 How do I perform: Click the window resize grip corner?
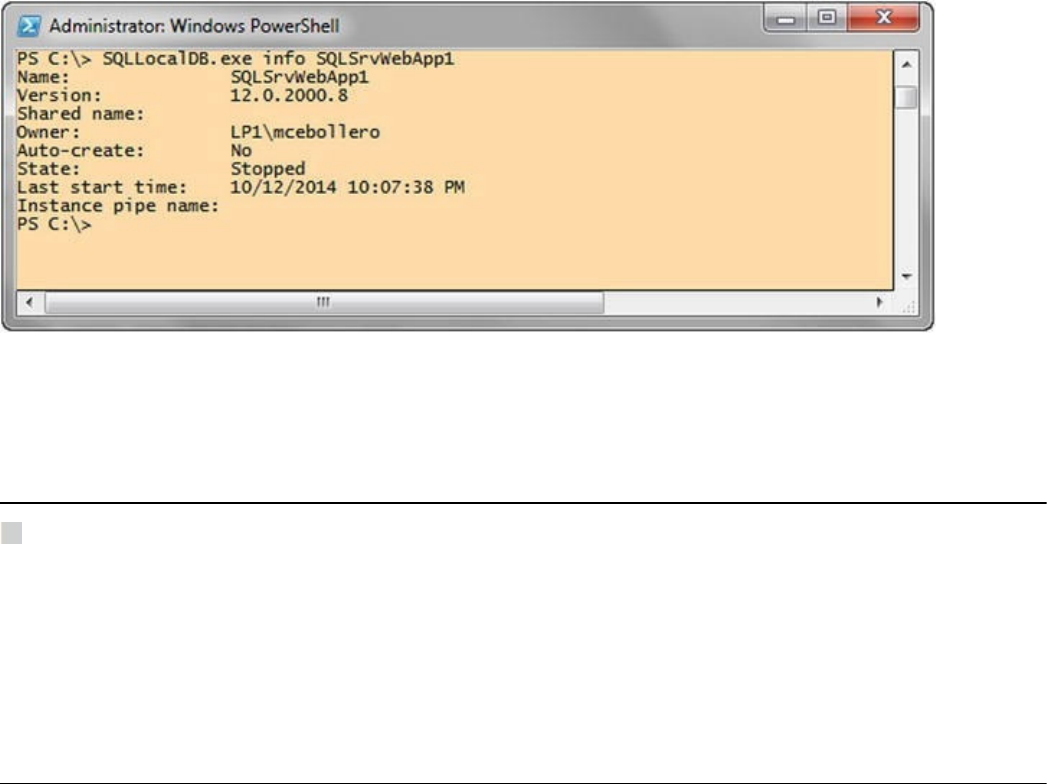click(x=908, y=306)
